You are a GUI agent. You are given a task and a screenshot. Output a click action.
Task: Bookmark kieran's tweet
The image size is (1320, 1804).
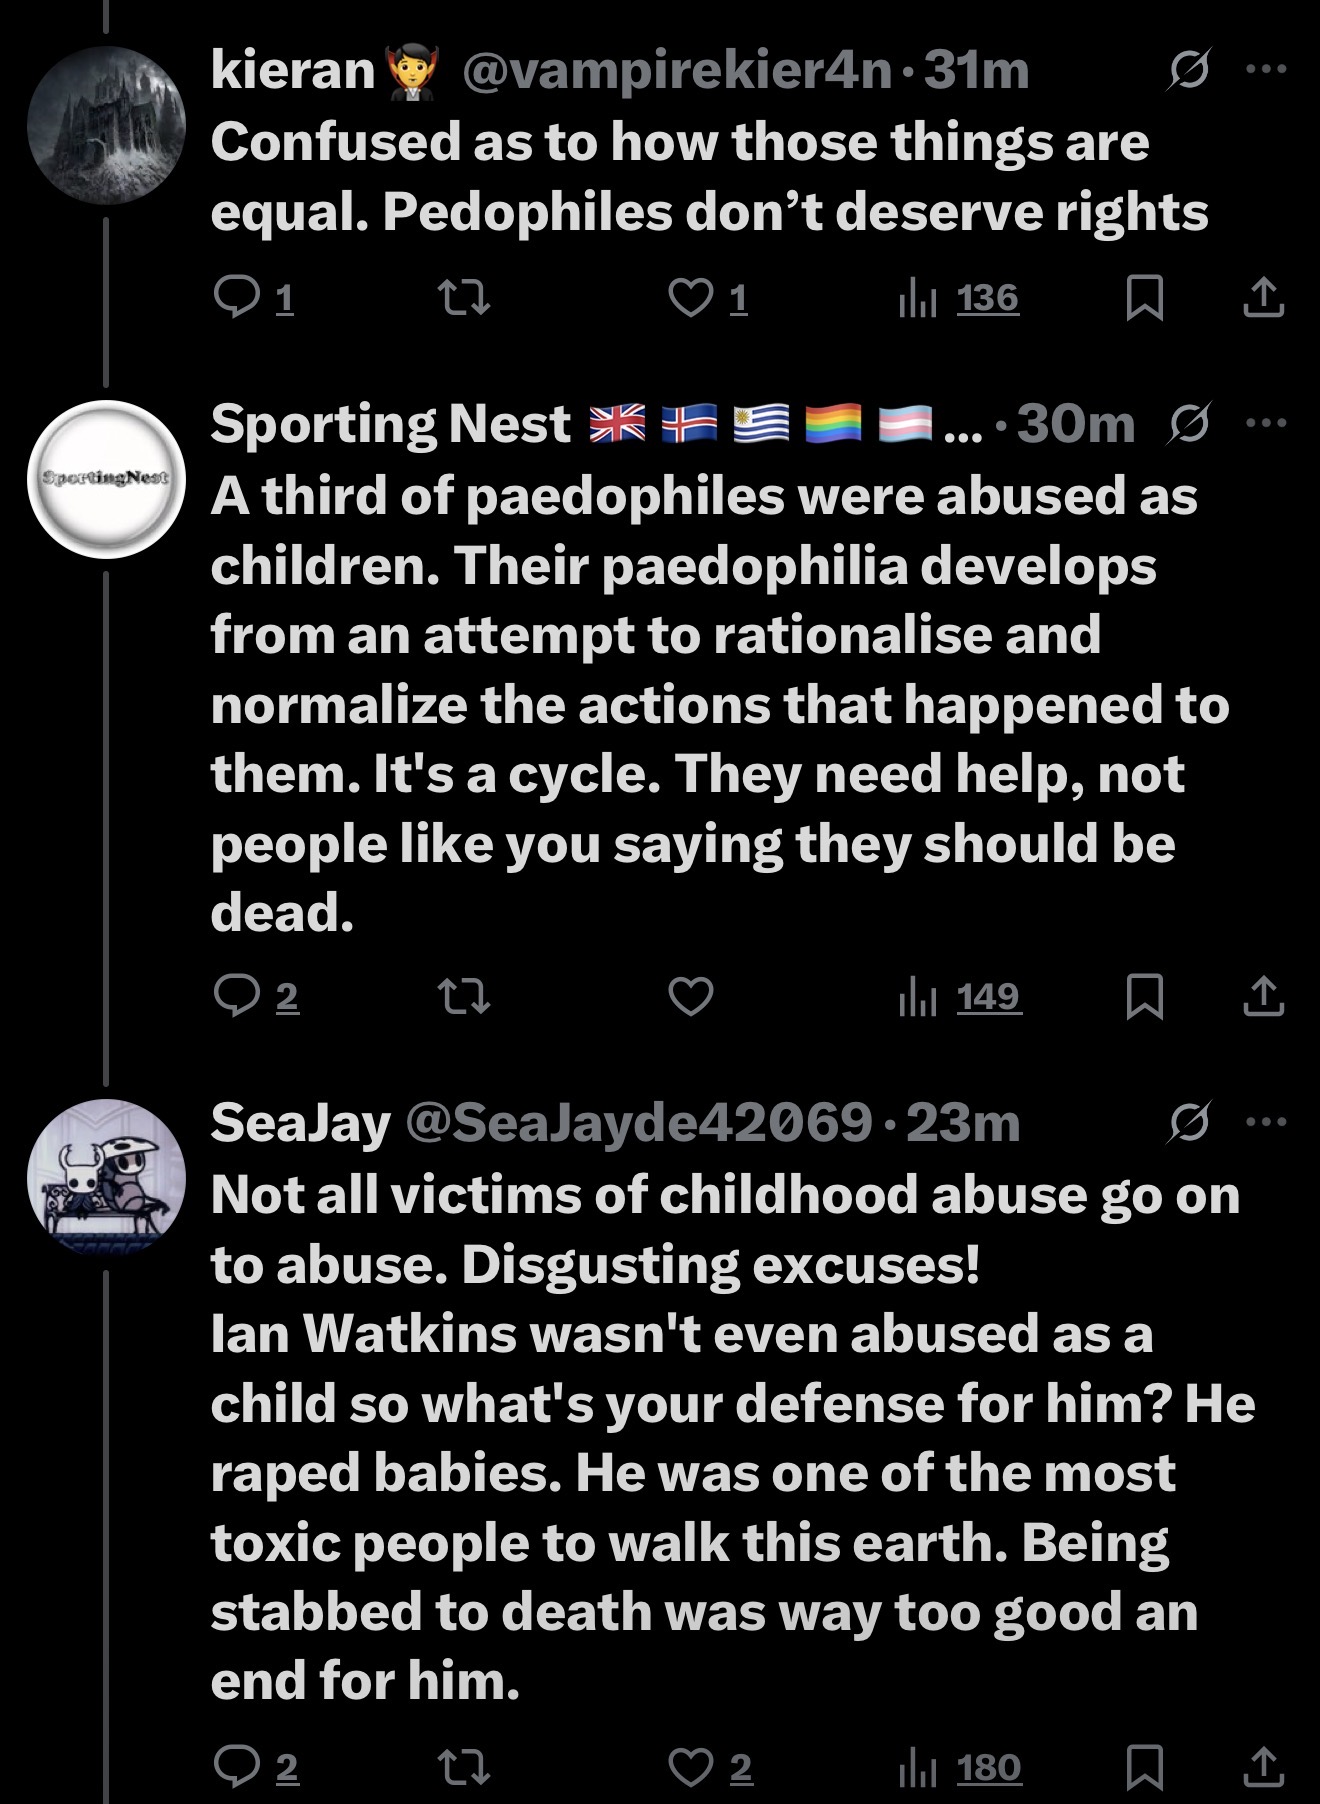(1144, 297)
